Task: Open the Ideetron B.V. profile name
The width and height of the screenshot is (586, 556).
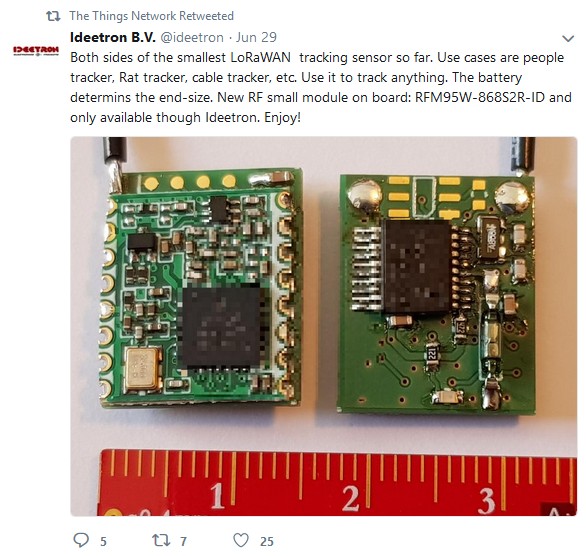Action: click(113, 37)
